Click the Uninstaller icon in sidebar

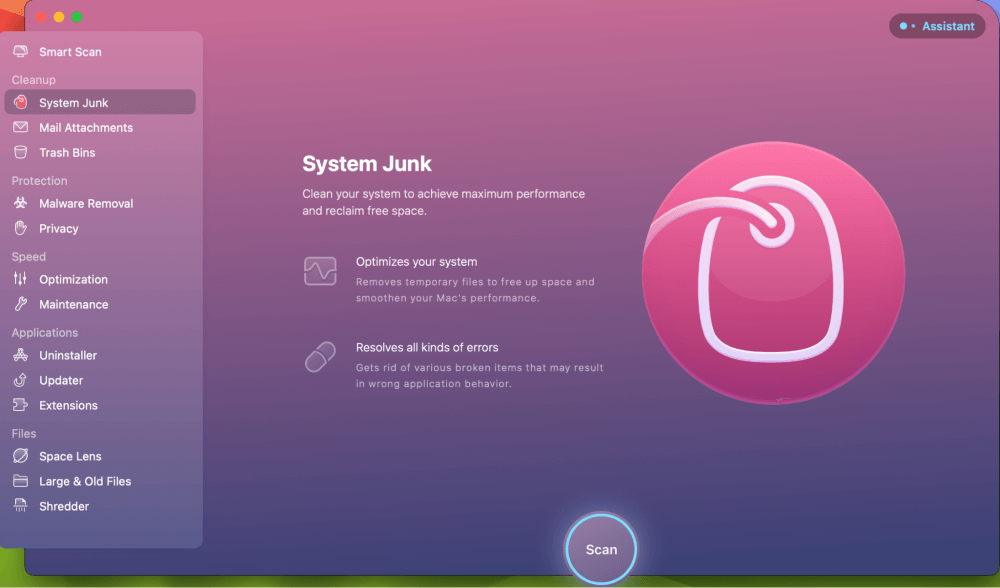pos(20,355)
